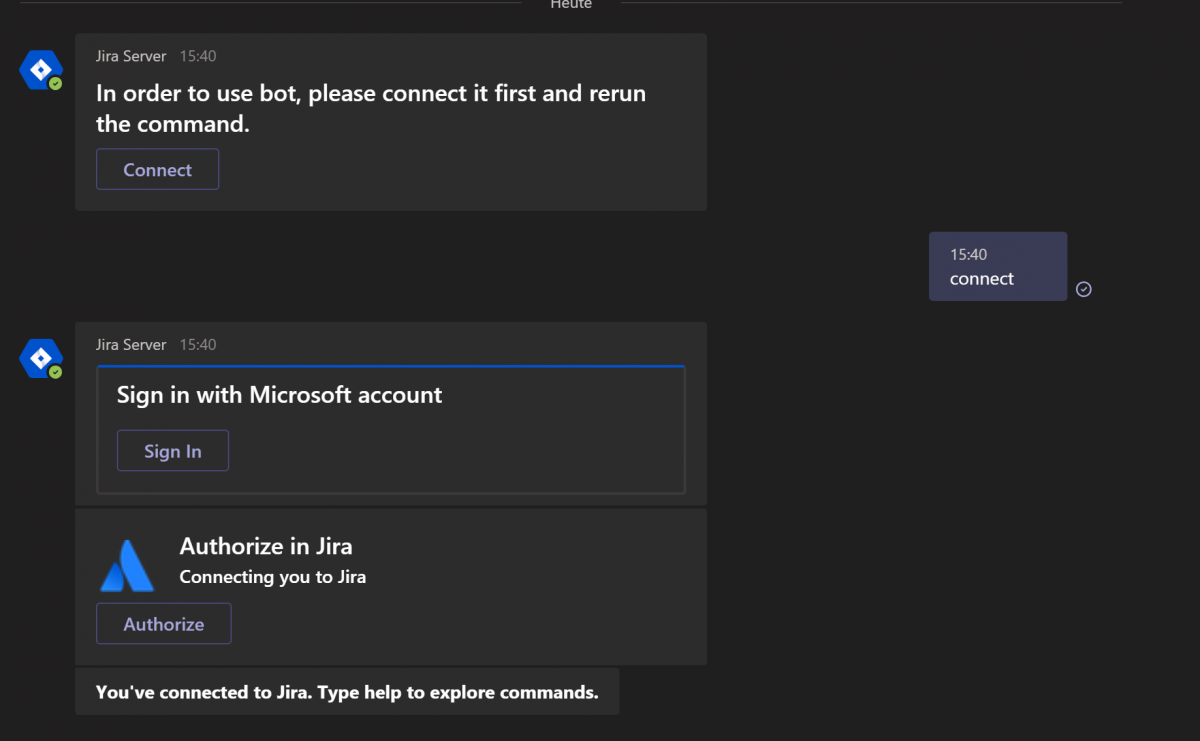
Task: Click the "Connecting you to Jira" subtitle
Action: pyautogui.click(x=273, y=577)
